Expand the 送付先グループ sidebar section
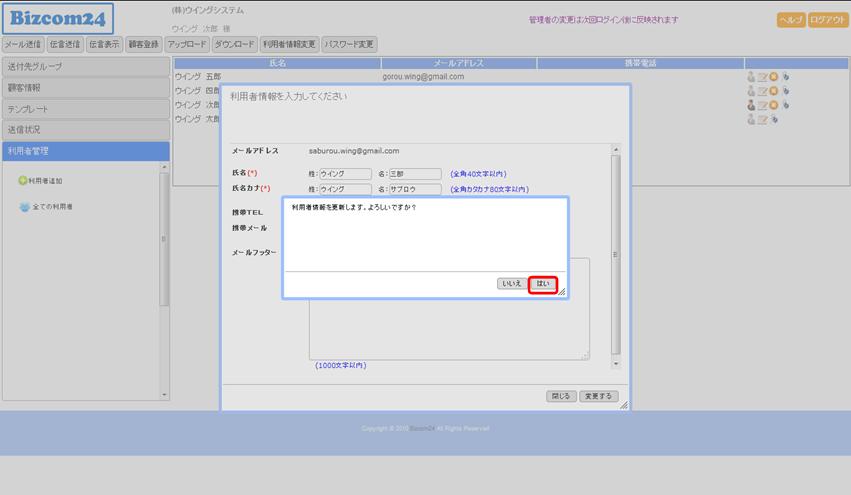This screenshot has width=851, height=495. click(85, 66)
